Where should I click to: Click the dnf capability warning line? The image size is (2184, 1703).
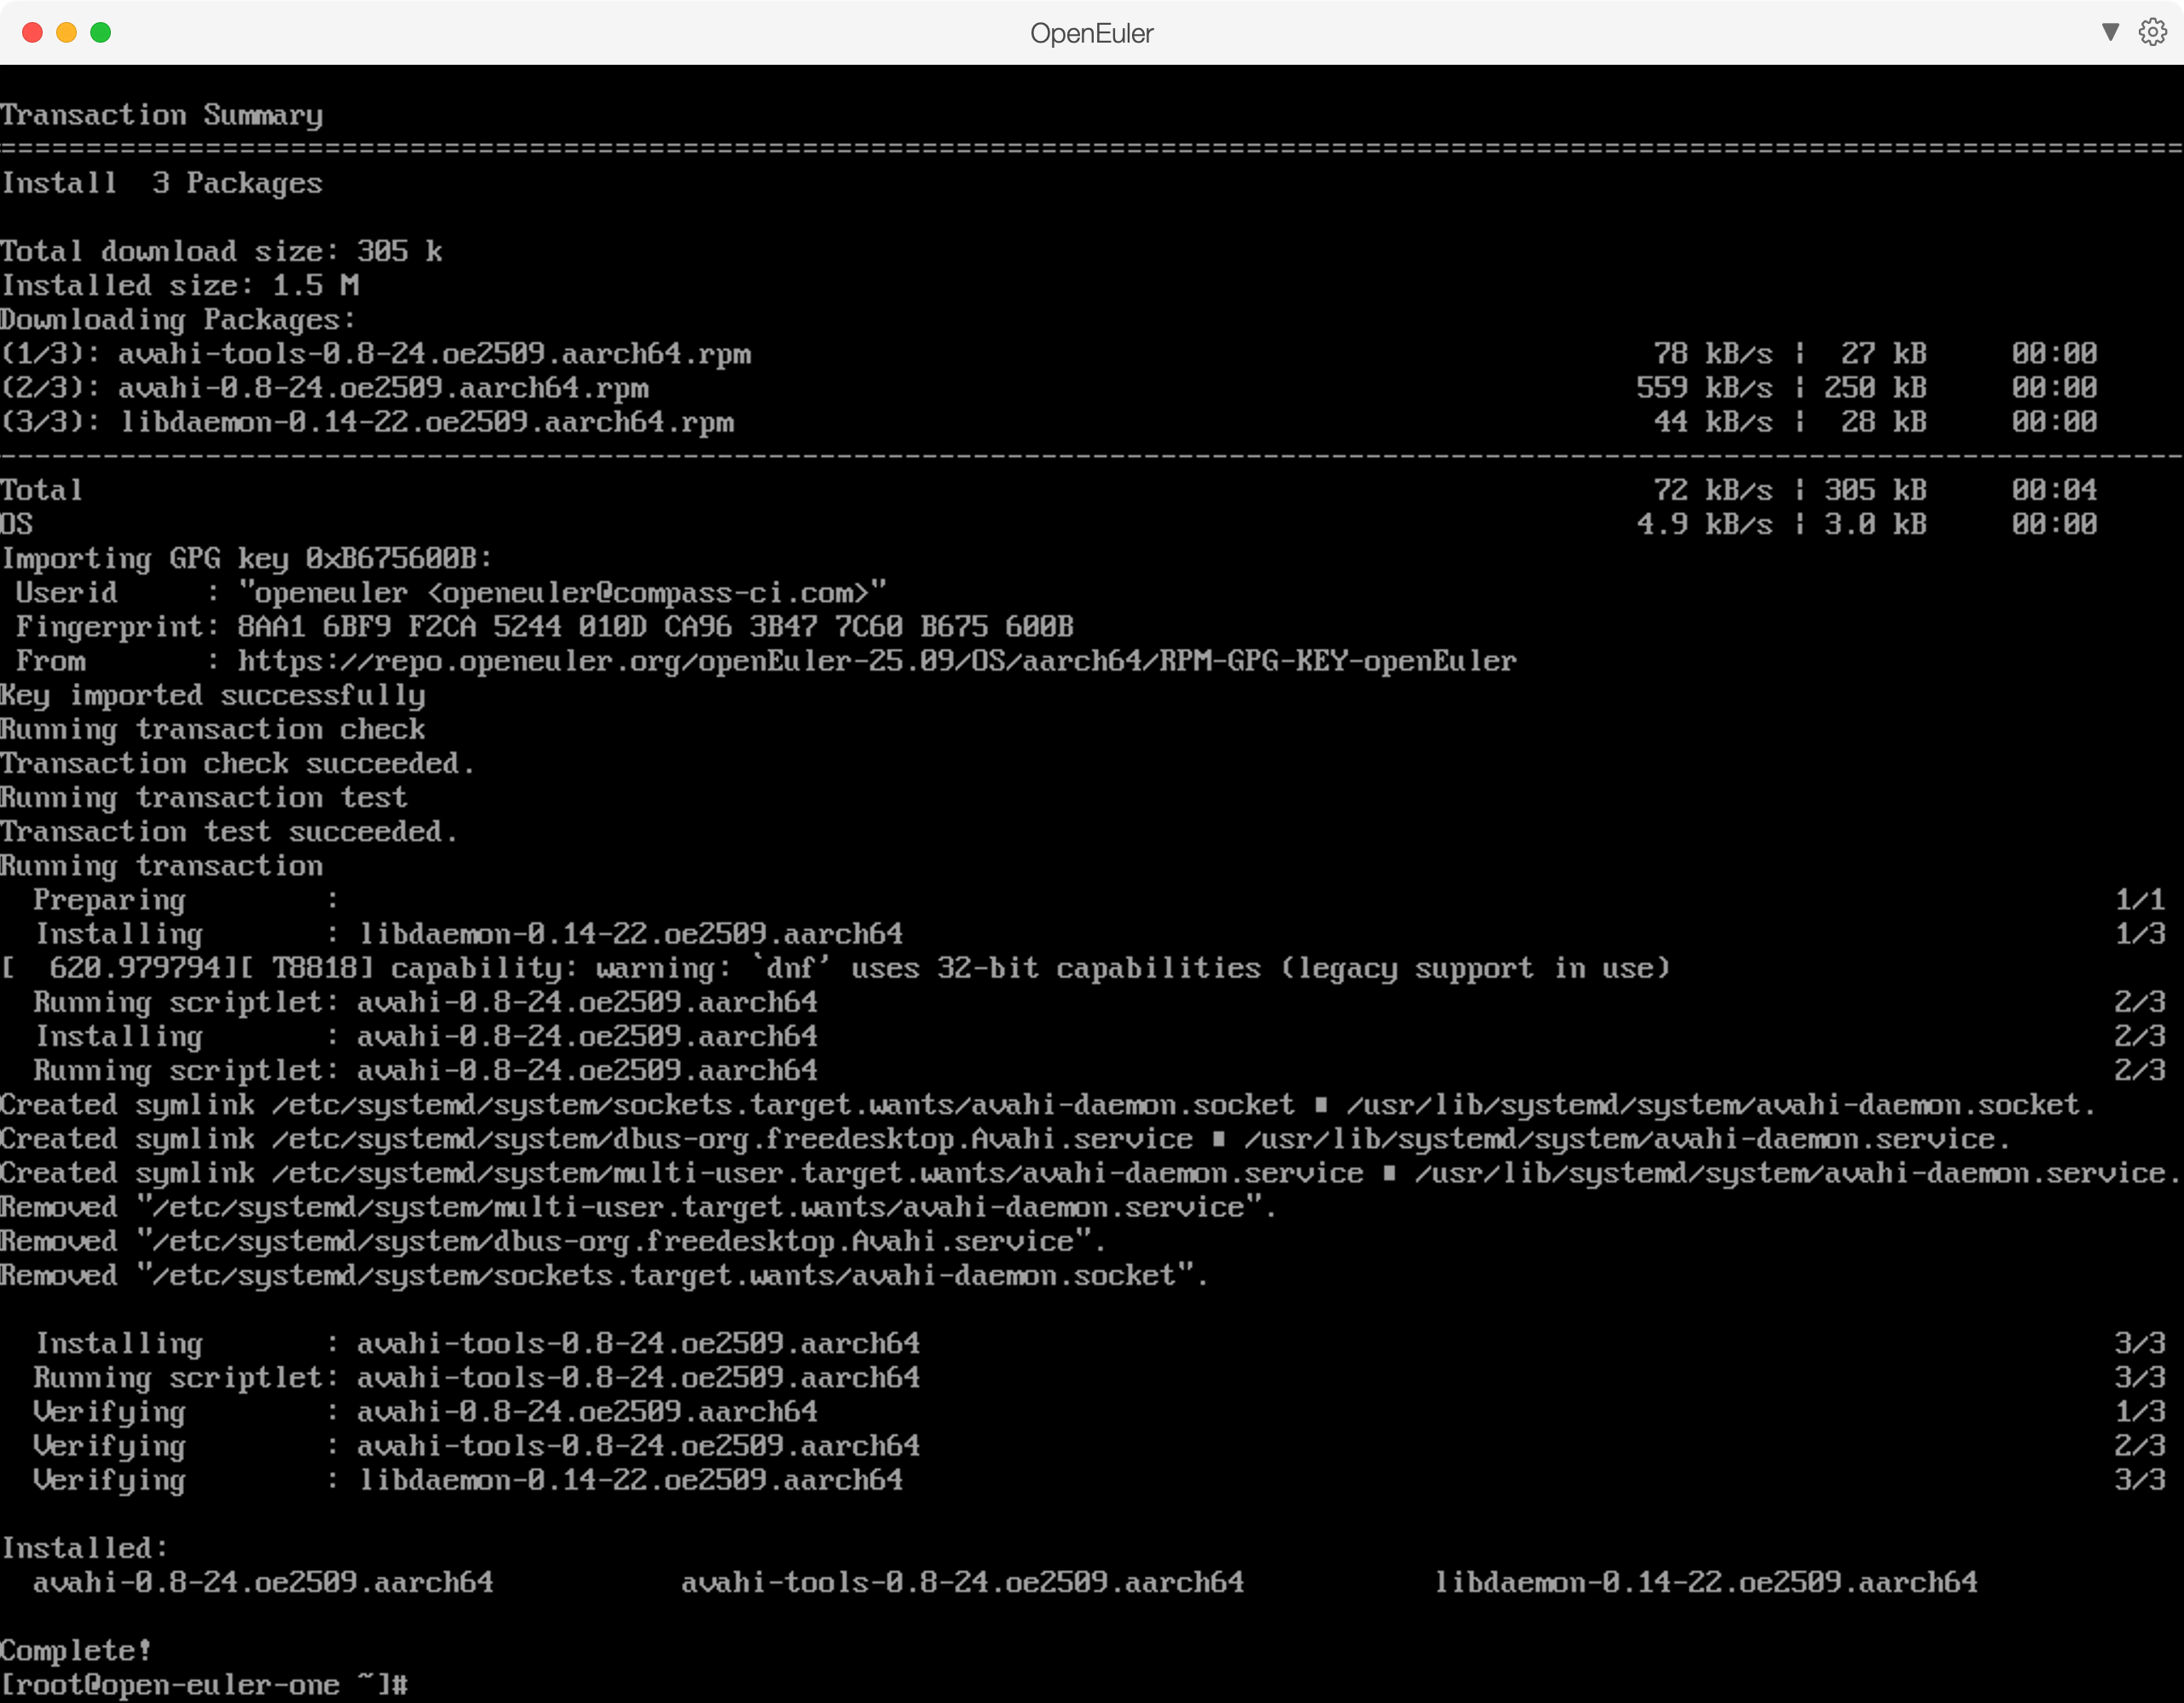pyautogui.click(x=835, y=968)
